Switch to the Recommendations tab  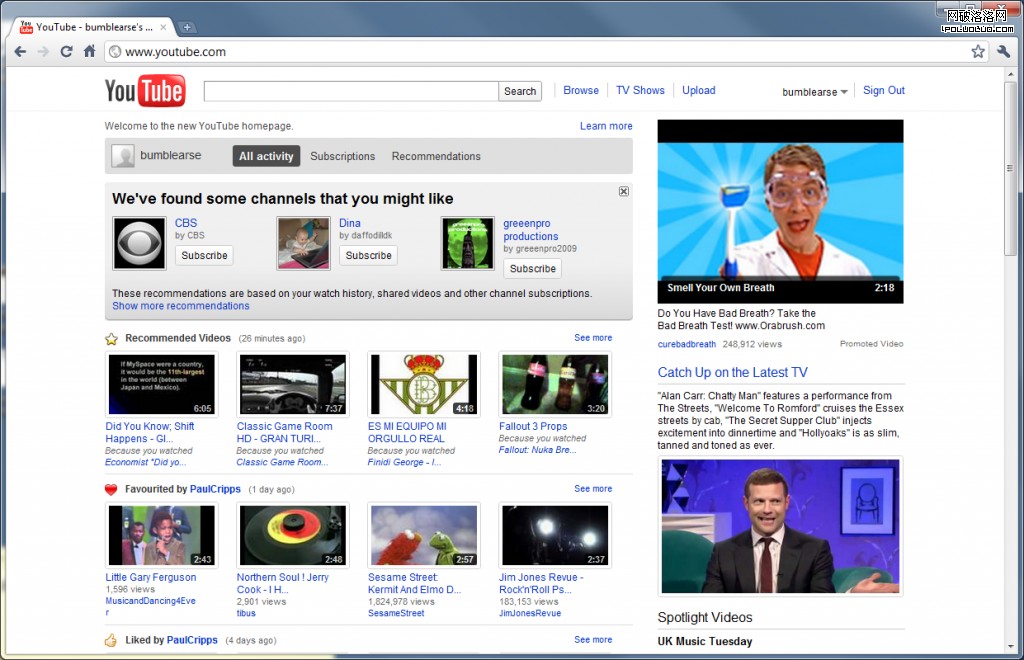coord(436,156)
